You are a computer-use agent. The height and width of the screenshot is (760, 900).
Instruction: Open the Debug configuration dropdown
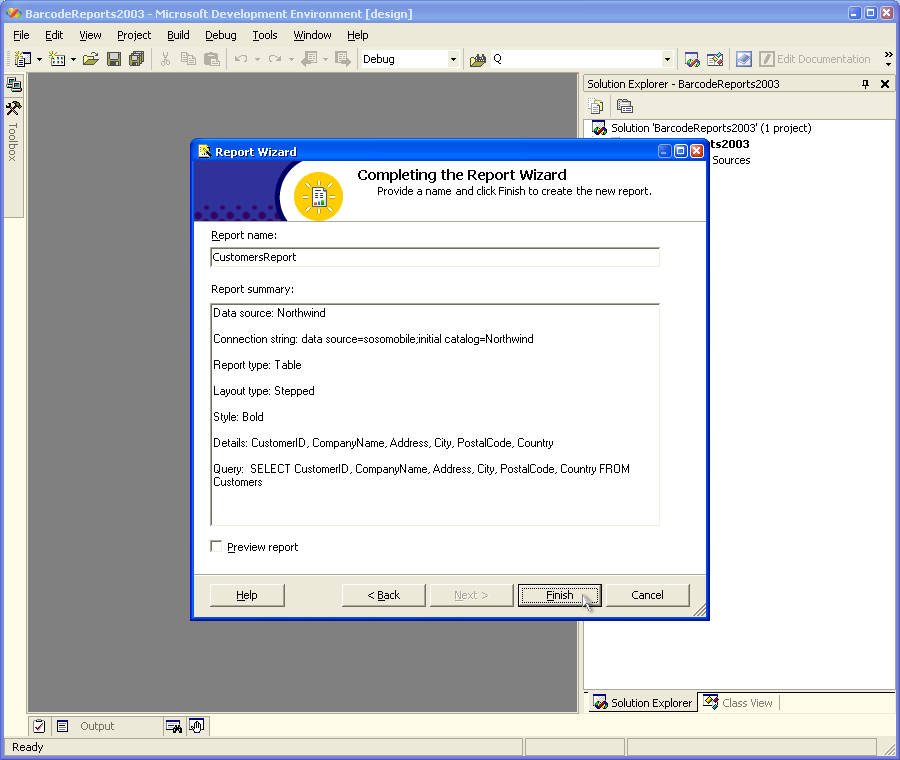pos(453,59)
